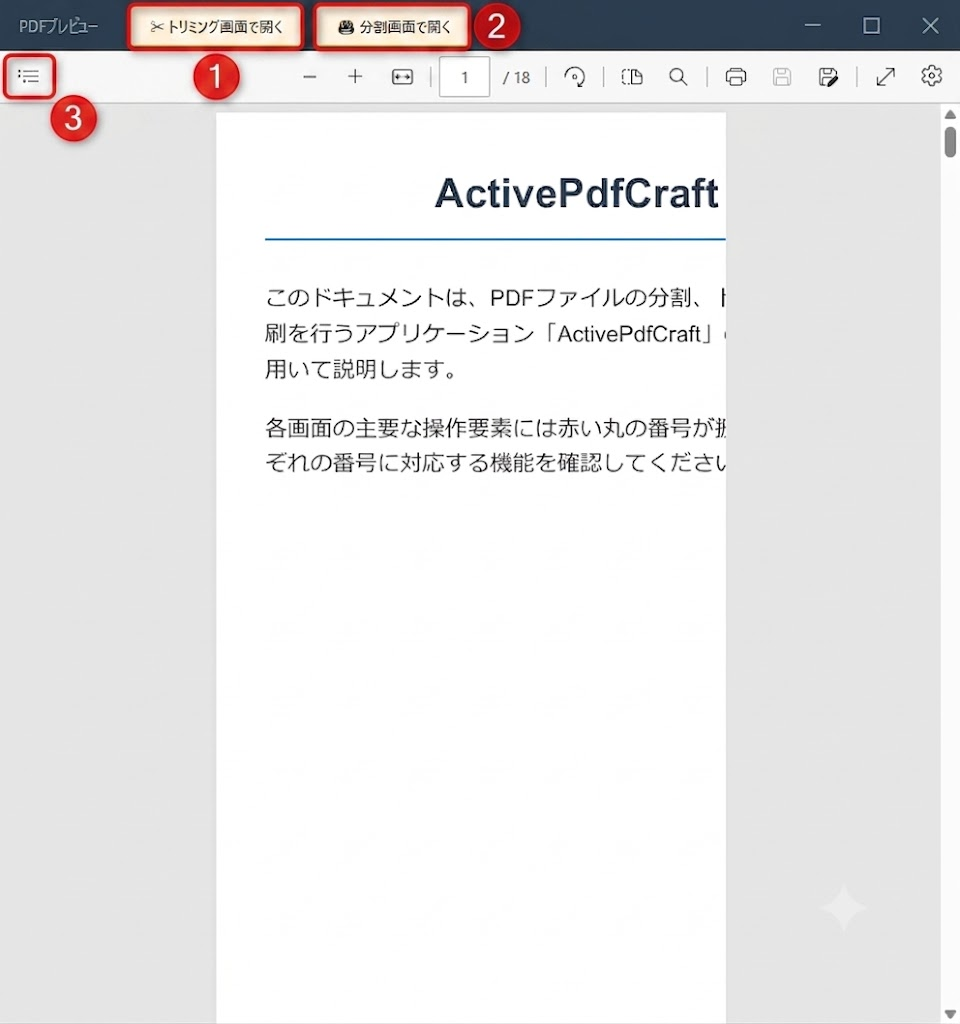Click the total page count "/ 18"

coord(517,78)
